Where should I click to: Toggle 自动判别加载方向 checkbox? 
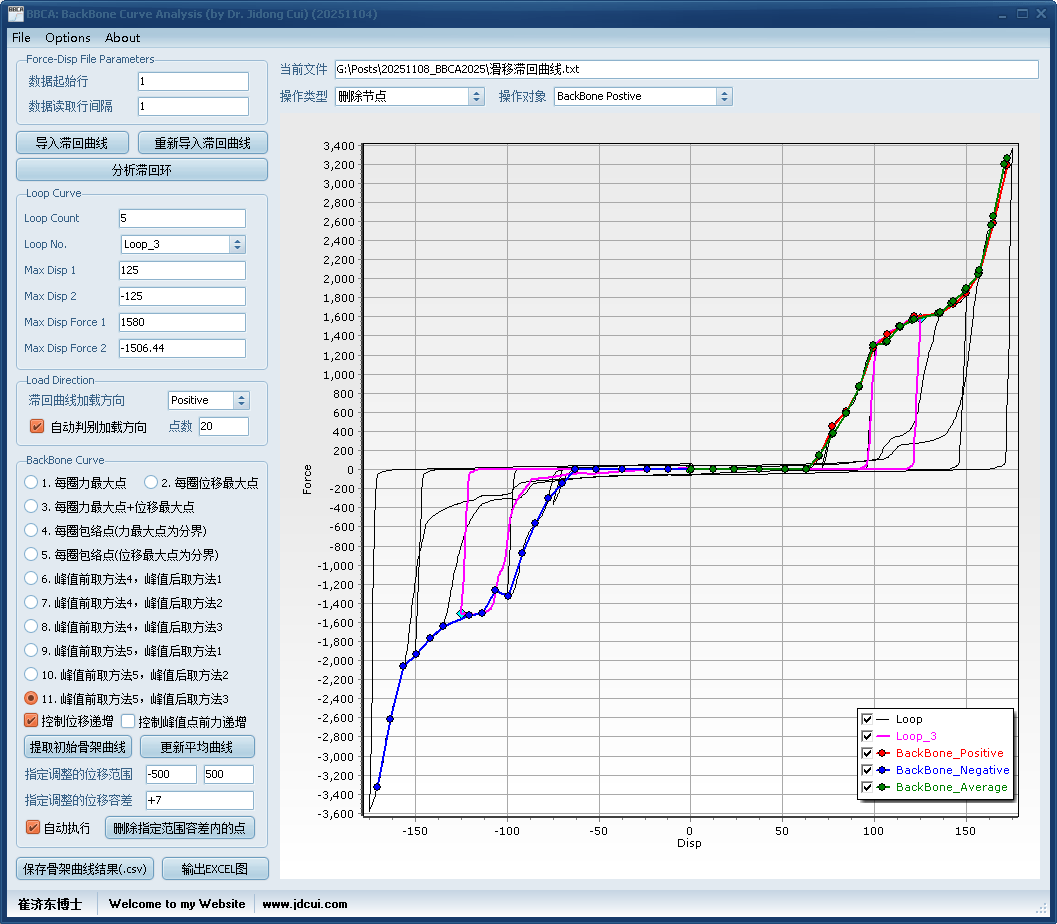(37, 427)
